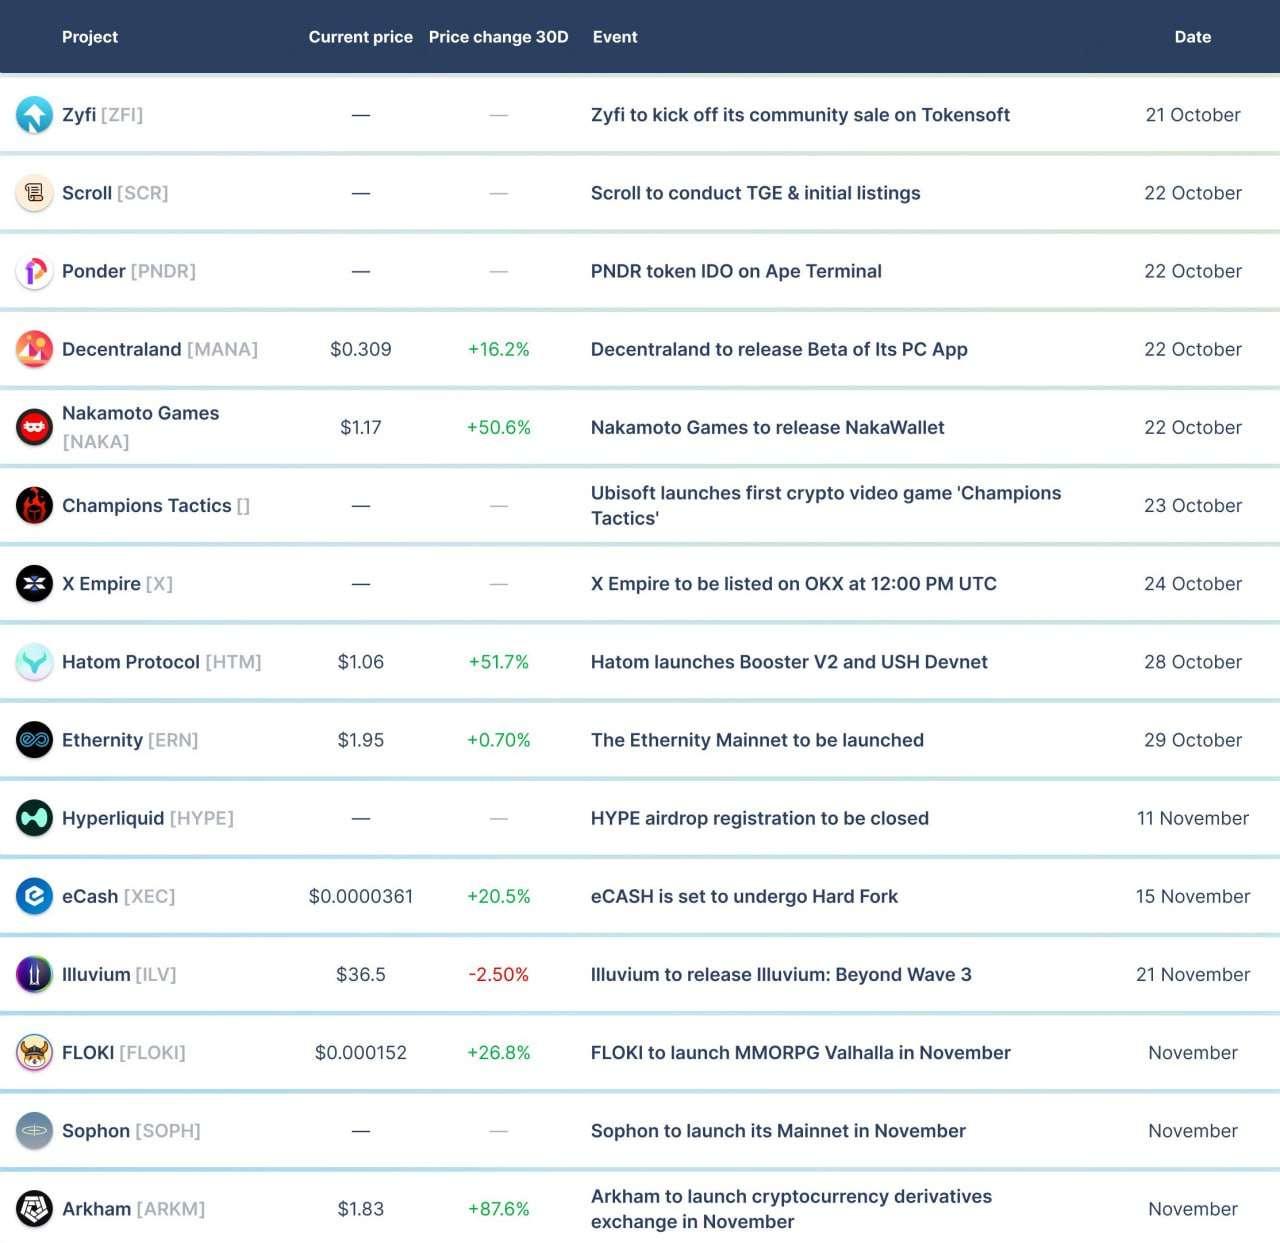Image resolution: width=1280 pixels, height=1243 pixels.
Task: Sort by the Project column header
Action: coord(90,37)
